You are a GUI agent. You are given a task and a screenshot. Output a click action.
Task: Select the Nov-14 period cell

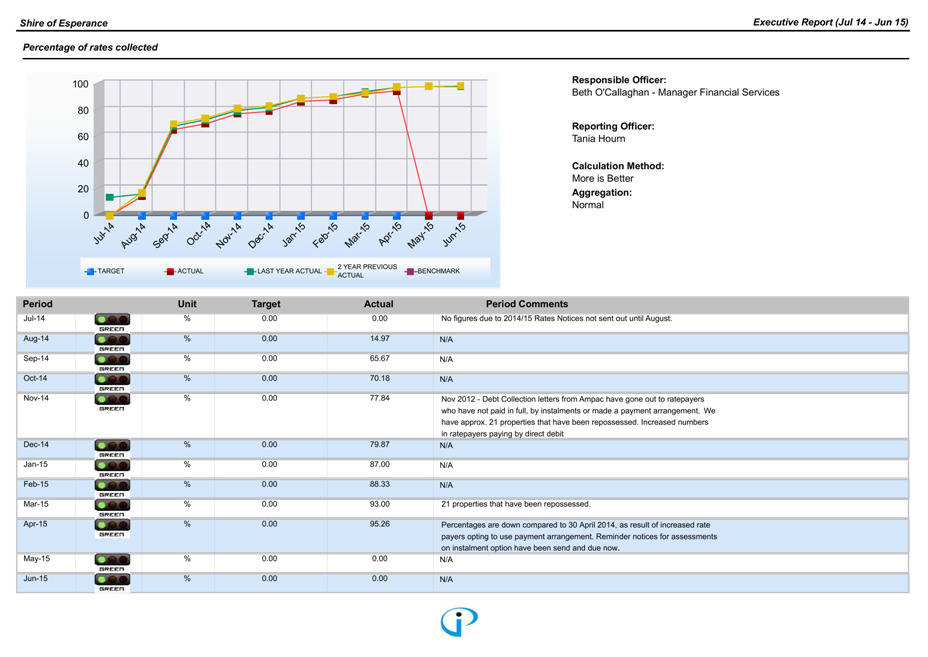point(36,398)
